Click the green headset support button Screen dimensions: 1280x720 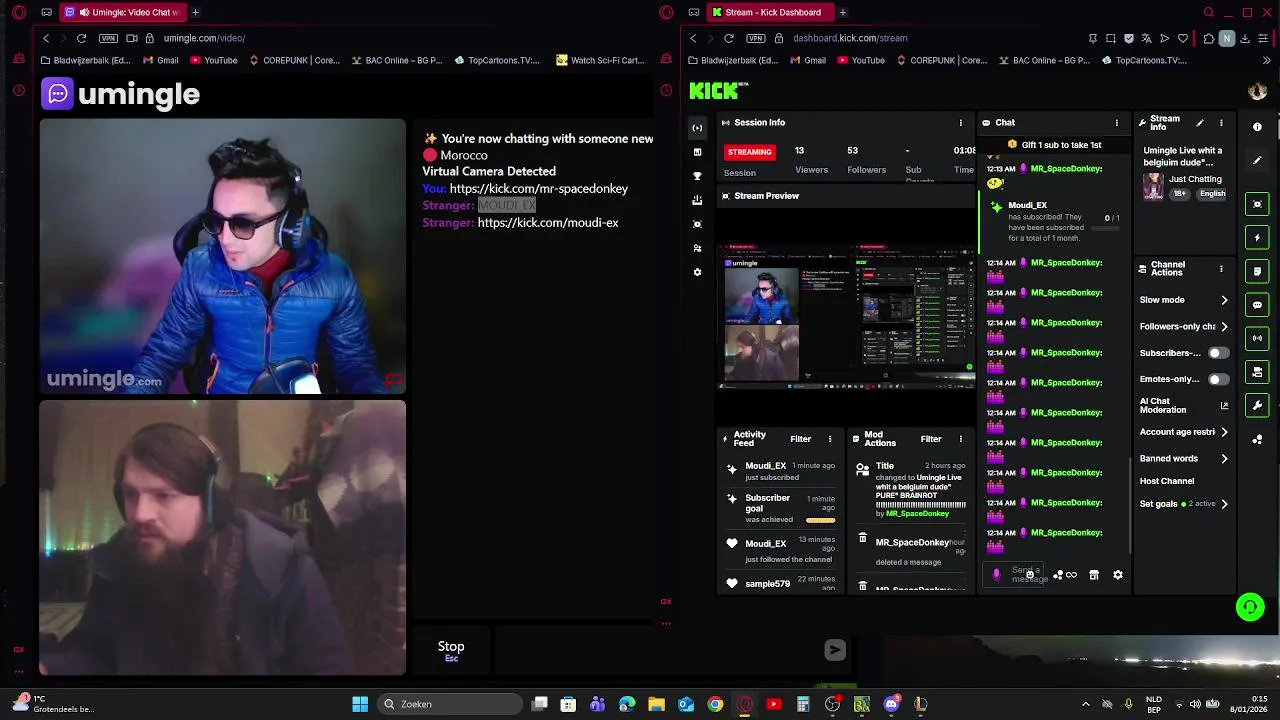click(1250, 607)
